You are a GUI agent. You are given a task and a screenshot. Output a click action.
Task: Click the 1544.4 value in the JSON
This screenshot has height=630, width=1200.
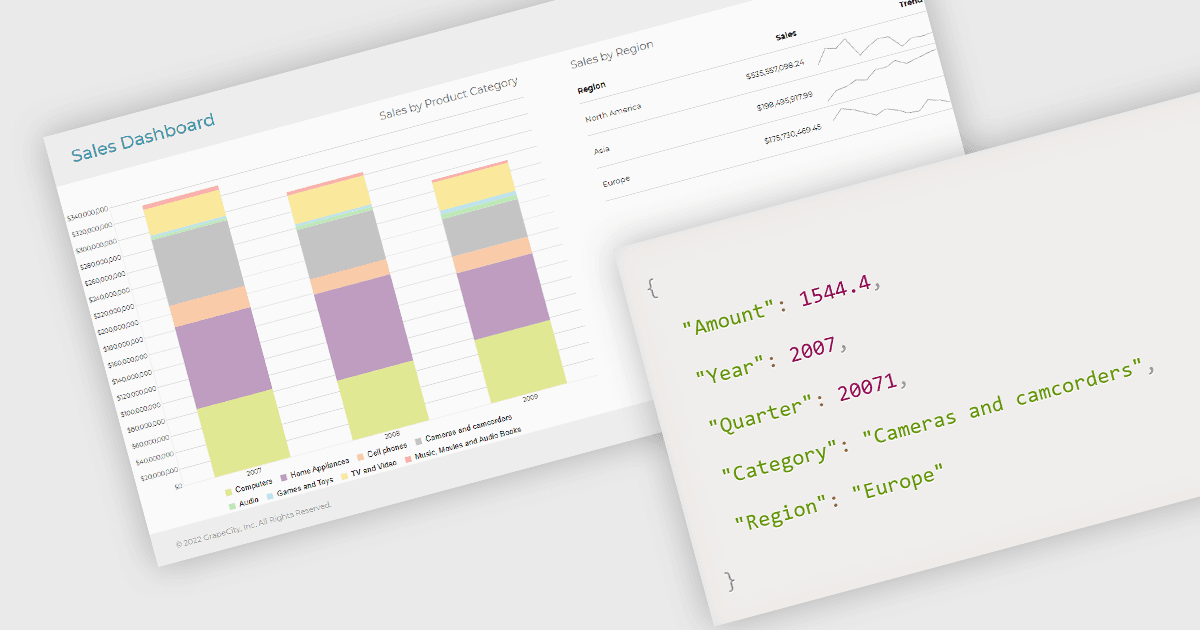point(837,289)
